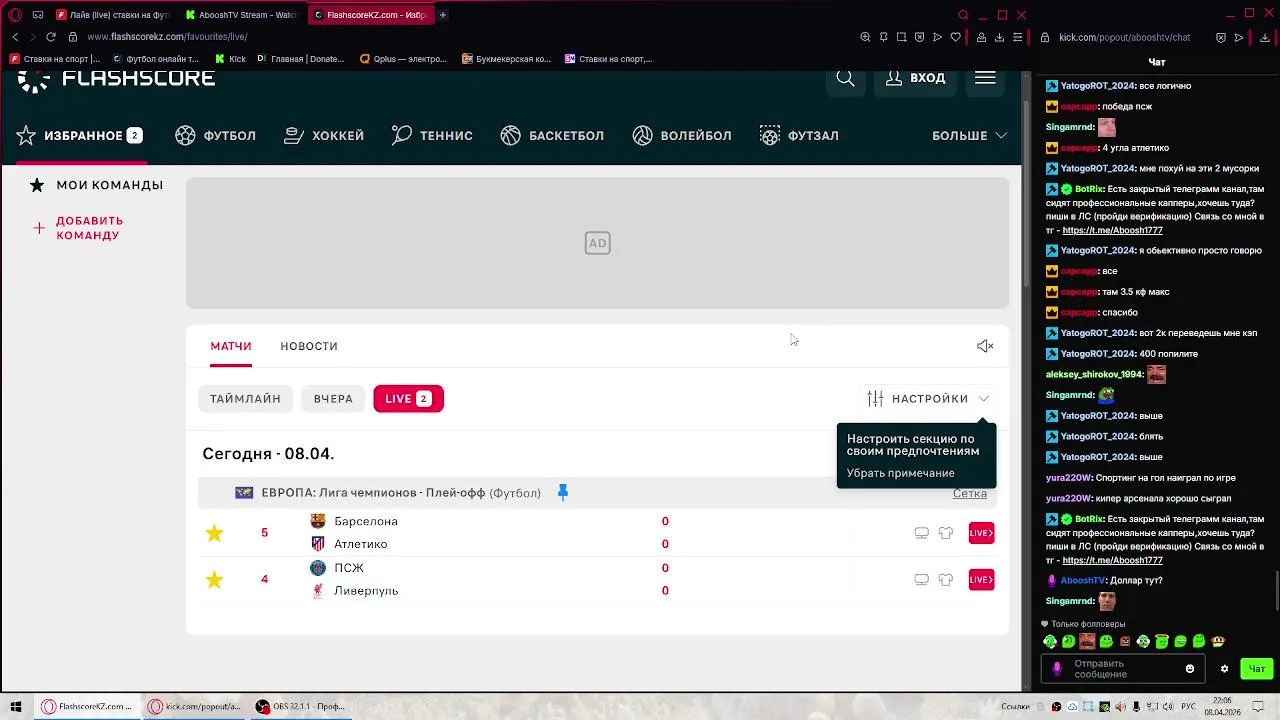
Task: Open the Flashscore search icon
Action: pos(845,78)
